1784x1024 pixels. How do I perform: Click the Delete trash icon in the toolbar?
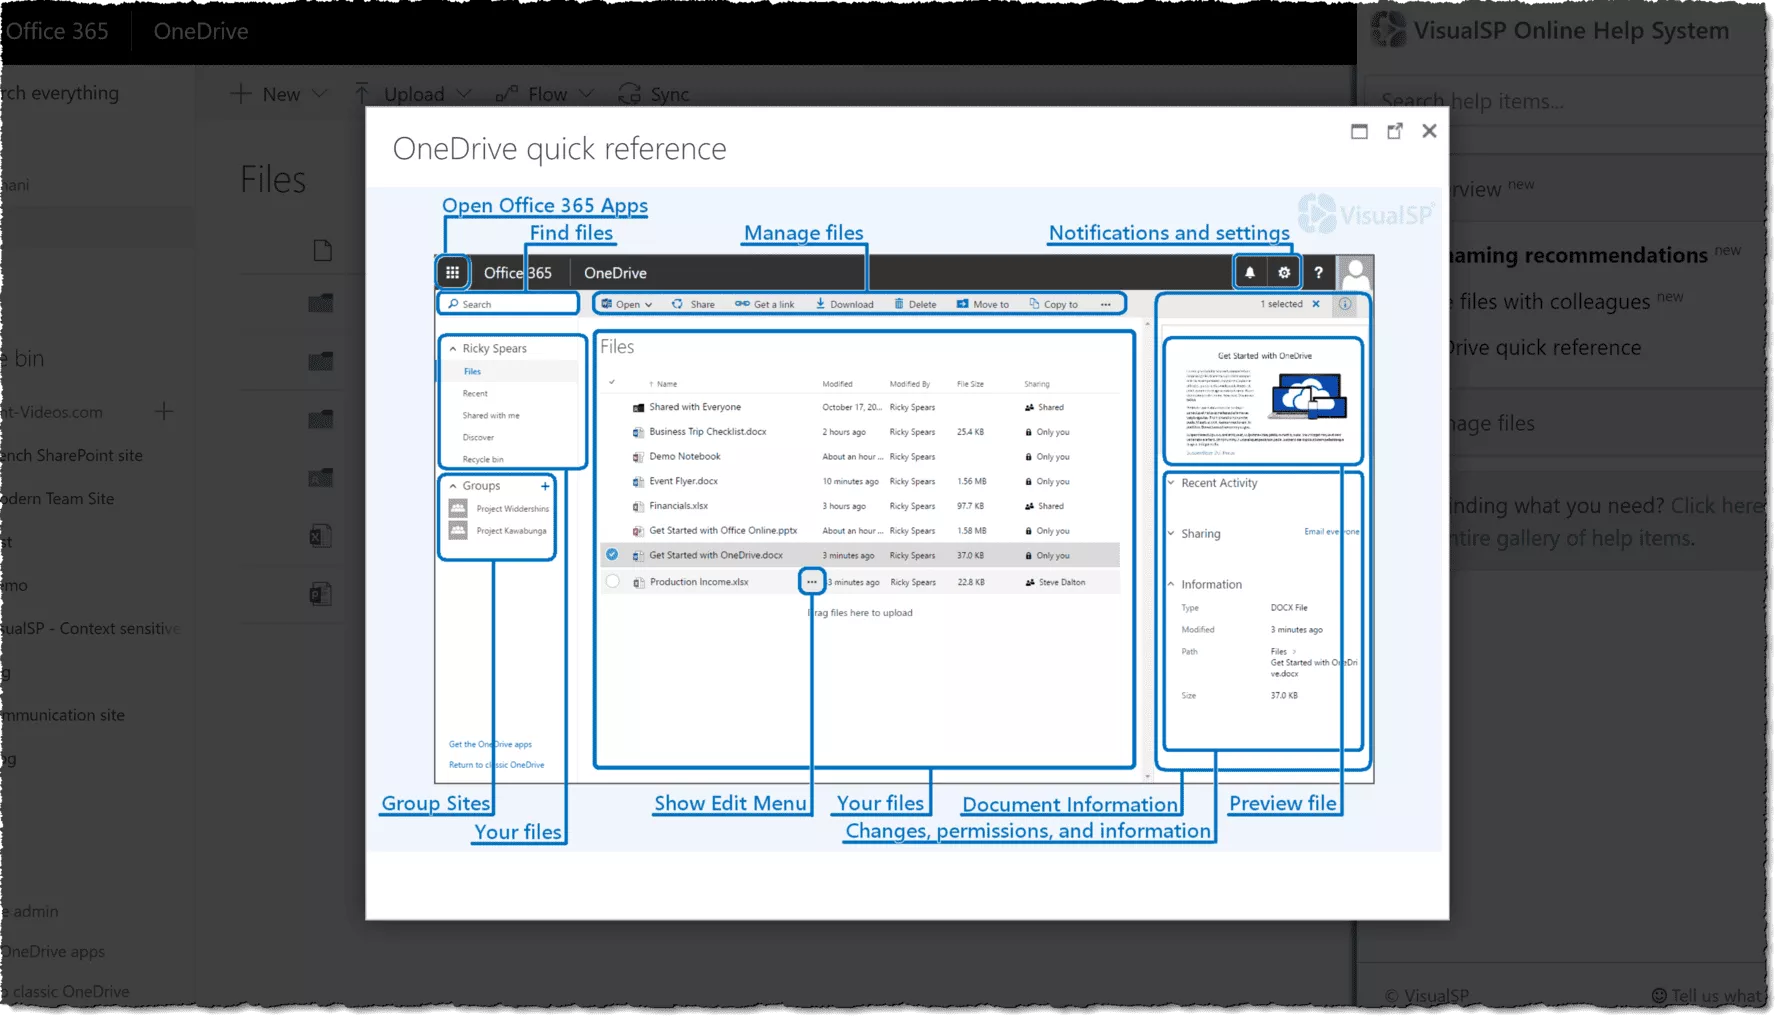(898, 304)
